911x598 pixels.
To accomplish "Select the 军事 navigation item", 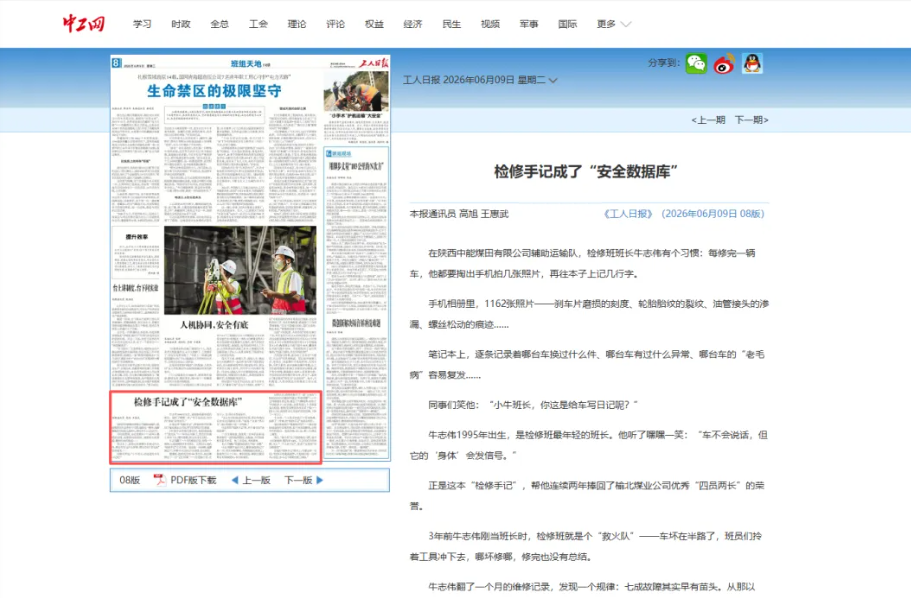I will click(x=529, y=24).
